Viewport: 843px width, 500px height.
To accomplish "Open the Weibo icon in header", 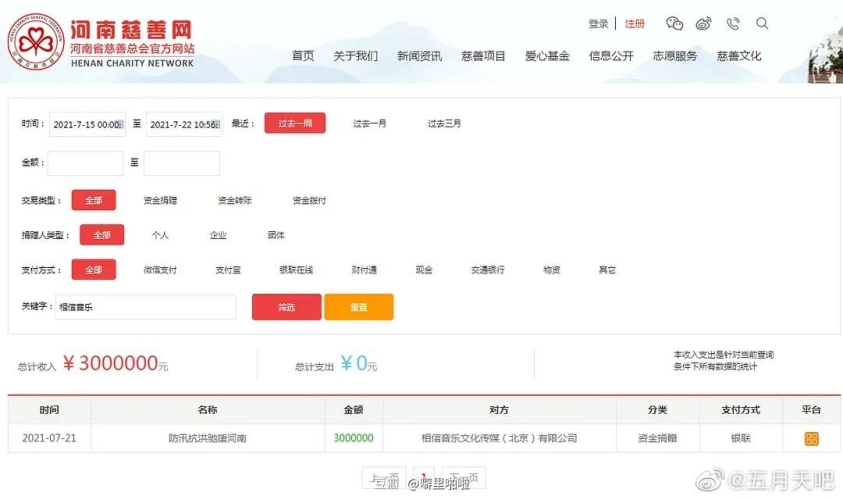I will (703, 23).
